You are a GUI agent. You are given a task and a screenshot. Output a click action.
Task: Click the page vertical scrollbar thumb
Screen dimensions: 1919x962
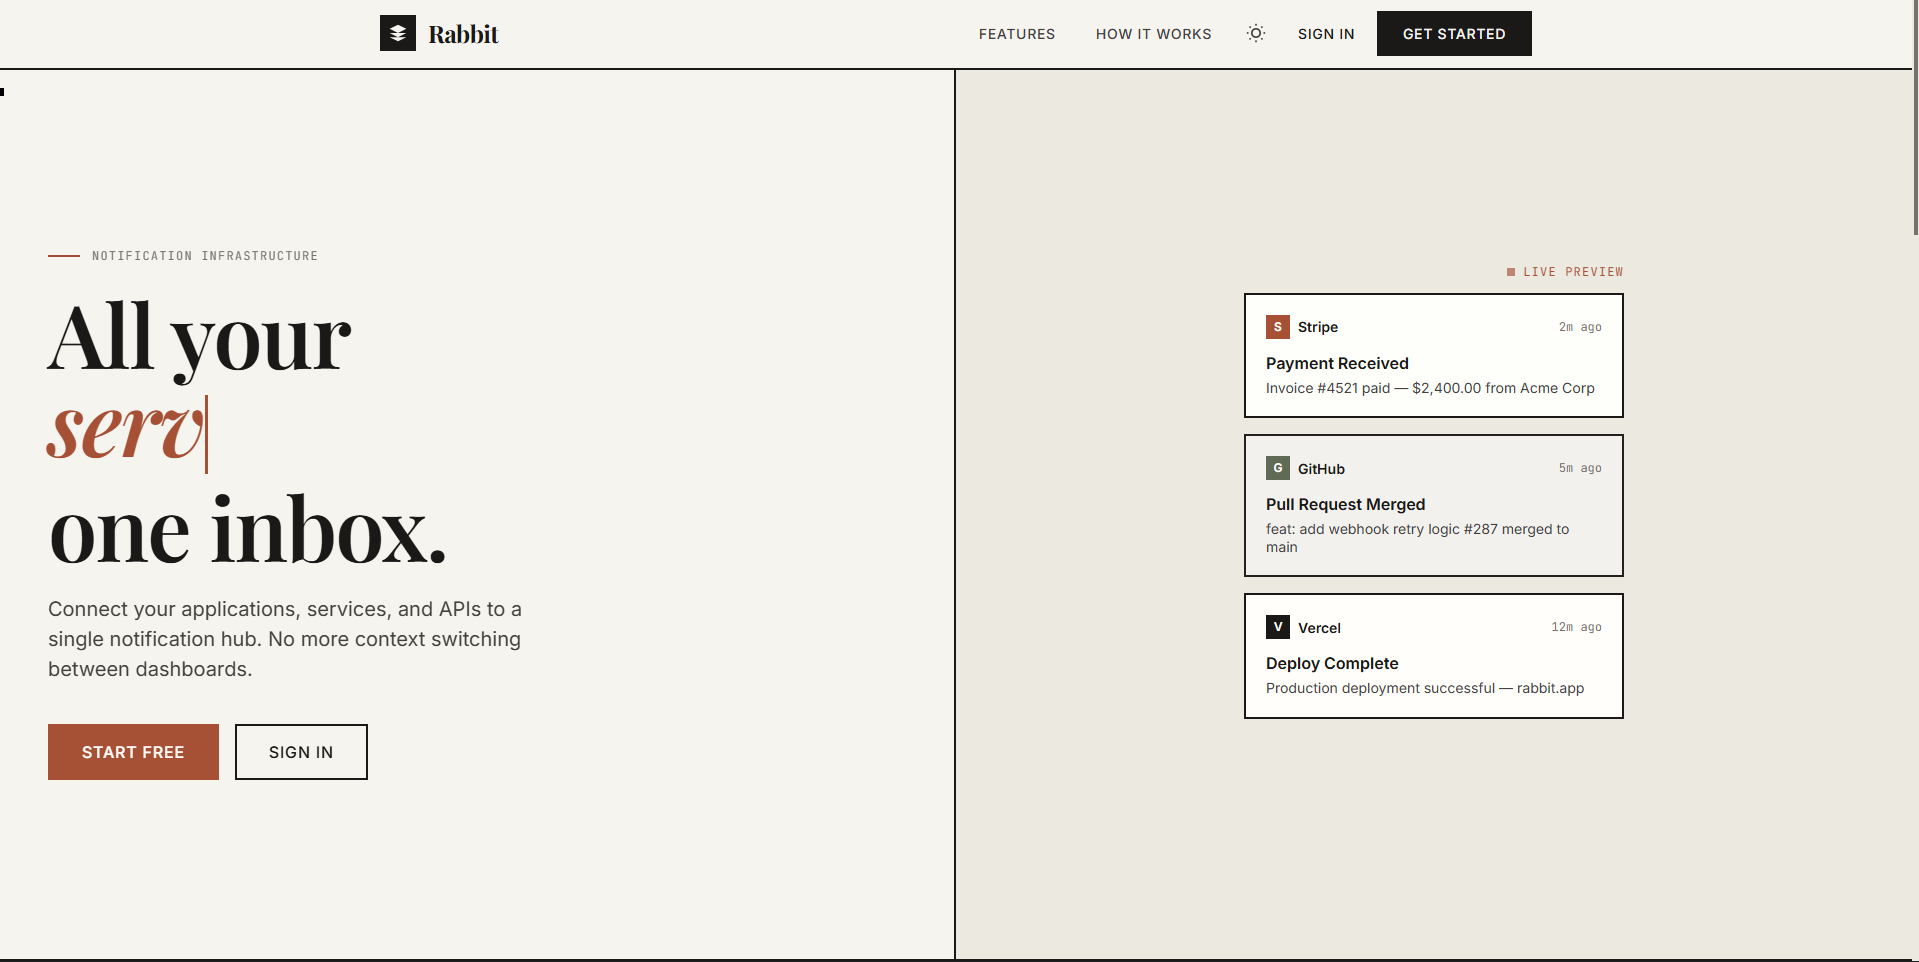[1915, 118]
